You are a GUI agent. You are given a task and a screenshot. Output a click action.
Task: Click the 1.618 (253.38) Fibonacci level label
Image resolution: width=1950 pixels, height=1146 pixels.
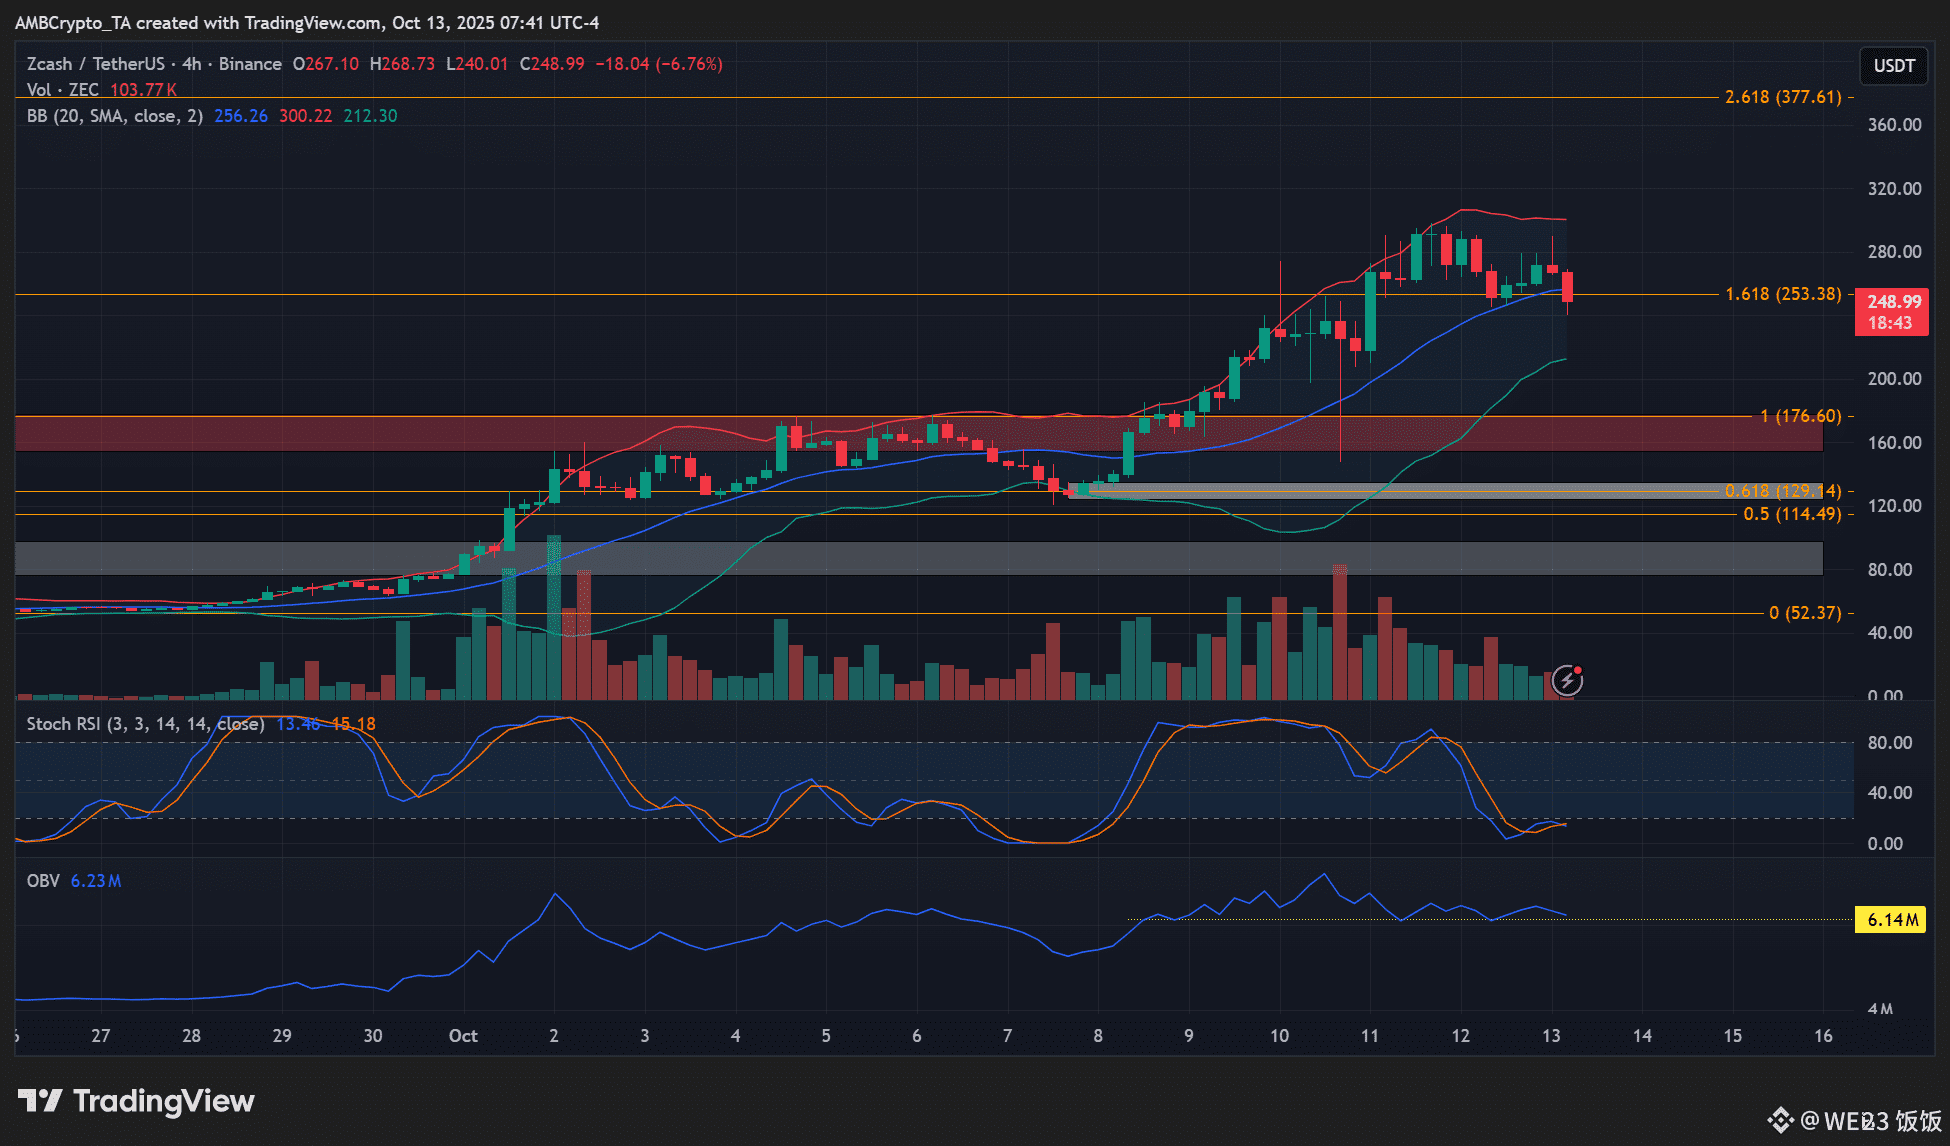click(1783, 294)
